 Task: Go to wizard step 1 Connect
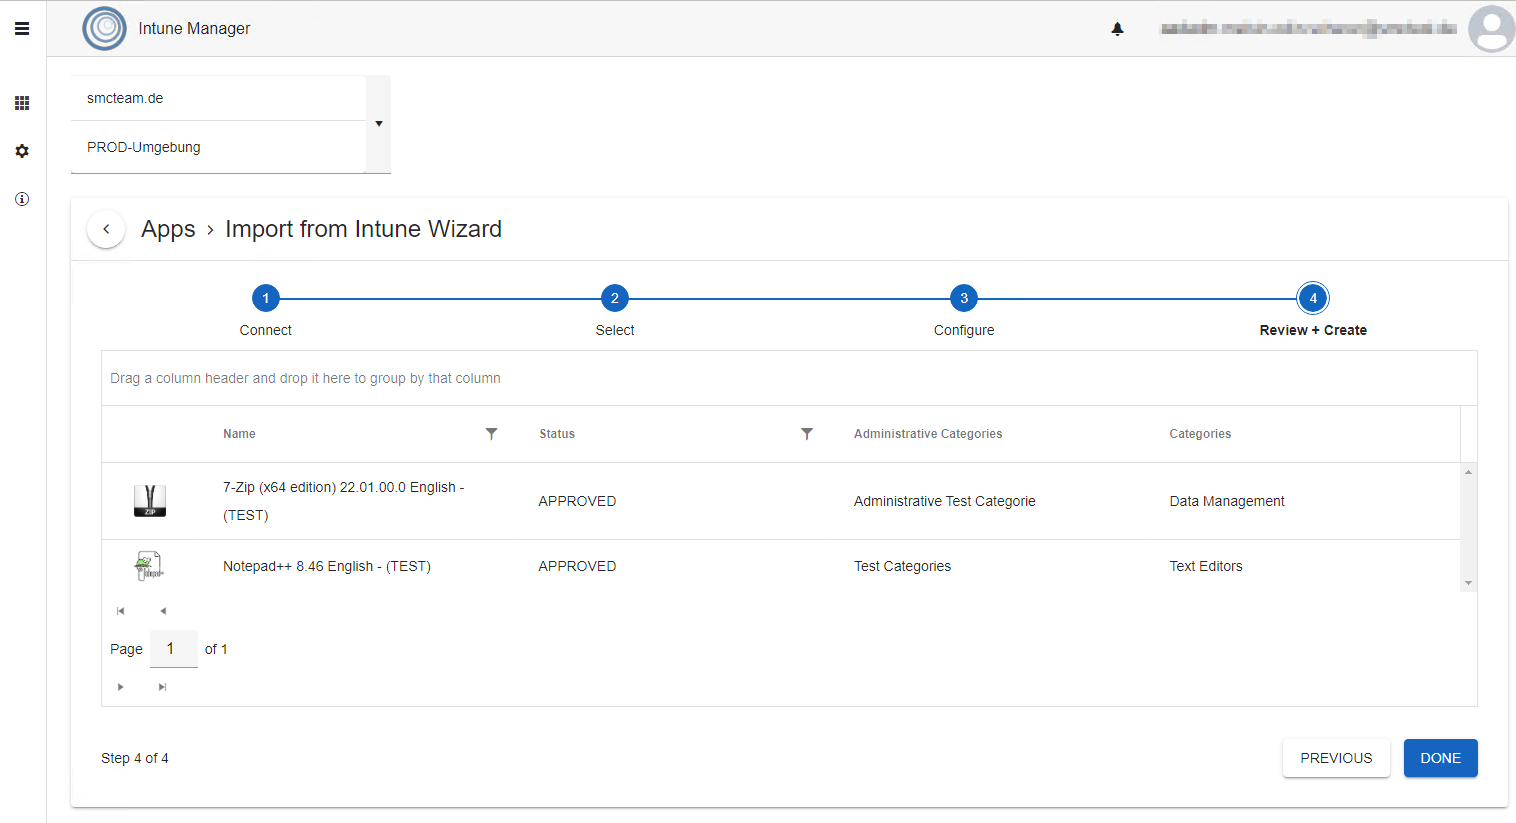(x=266, y=298)
